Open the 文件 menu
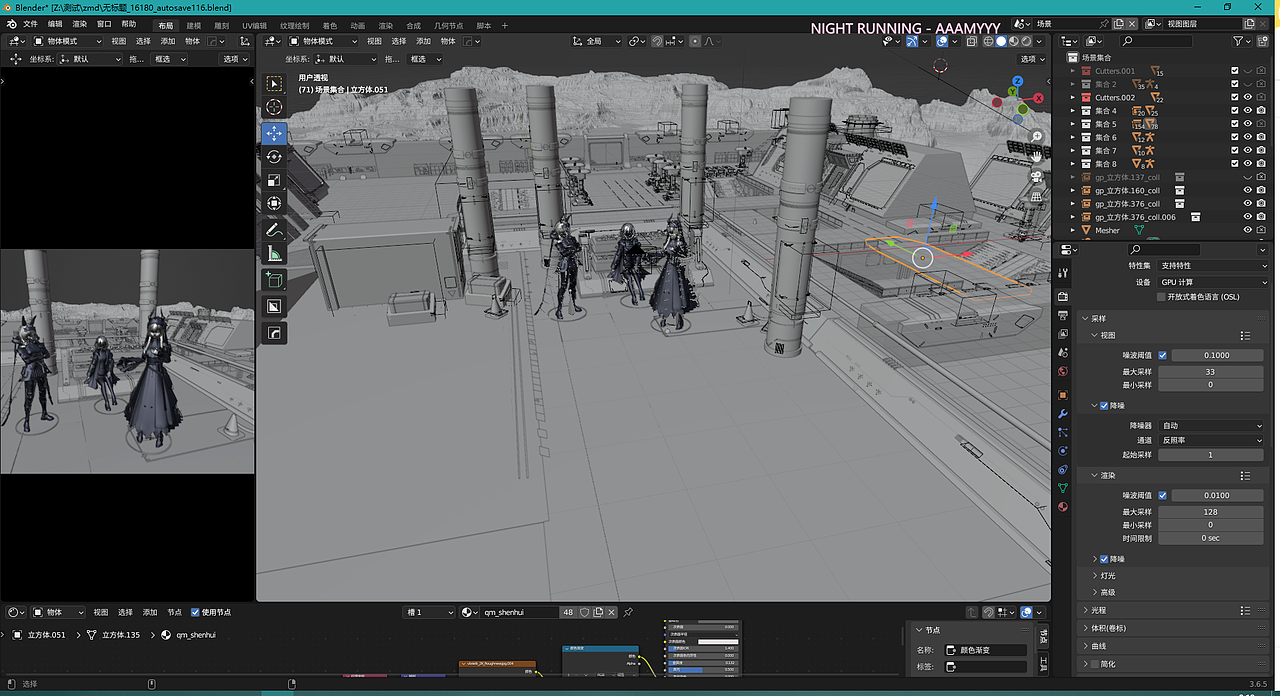 tap(30, 24)
